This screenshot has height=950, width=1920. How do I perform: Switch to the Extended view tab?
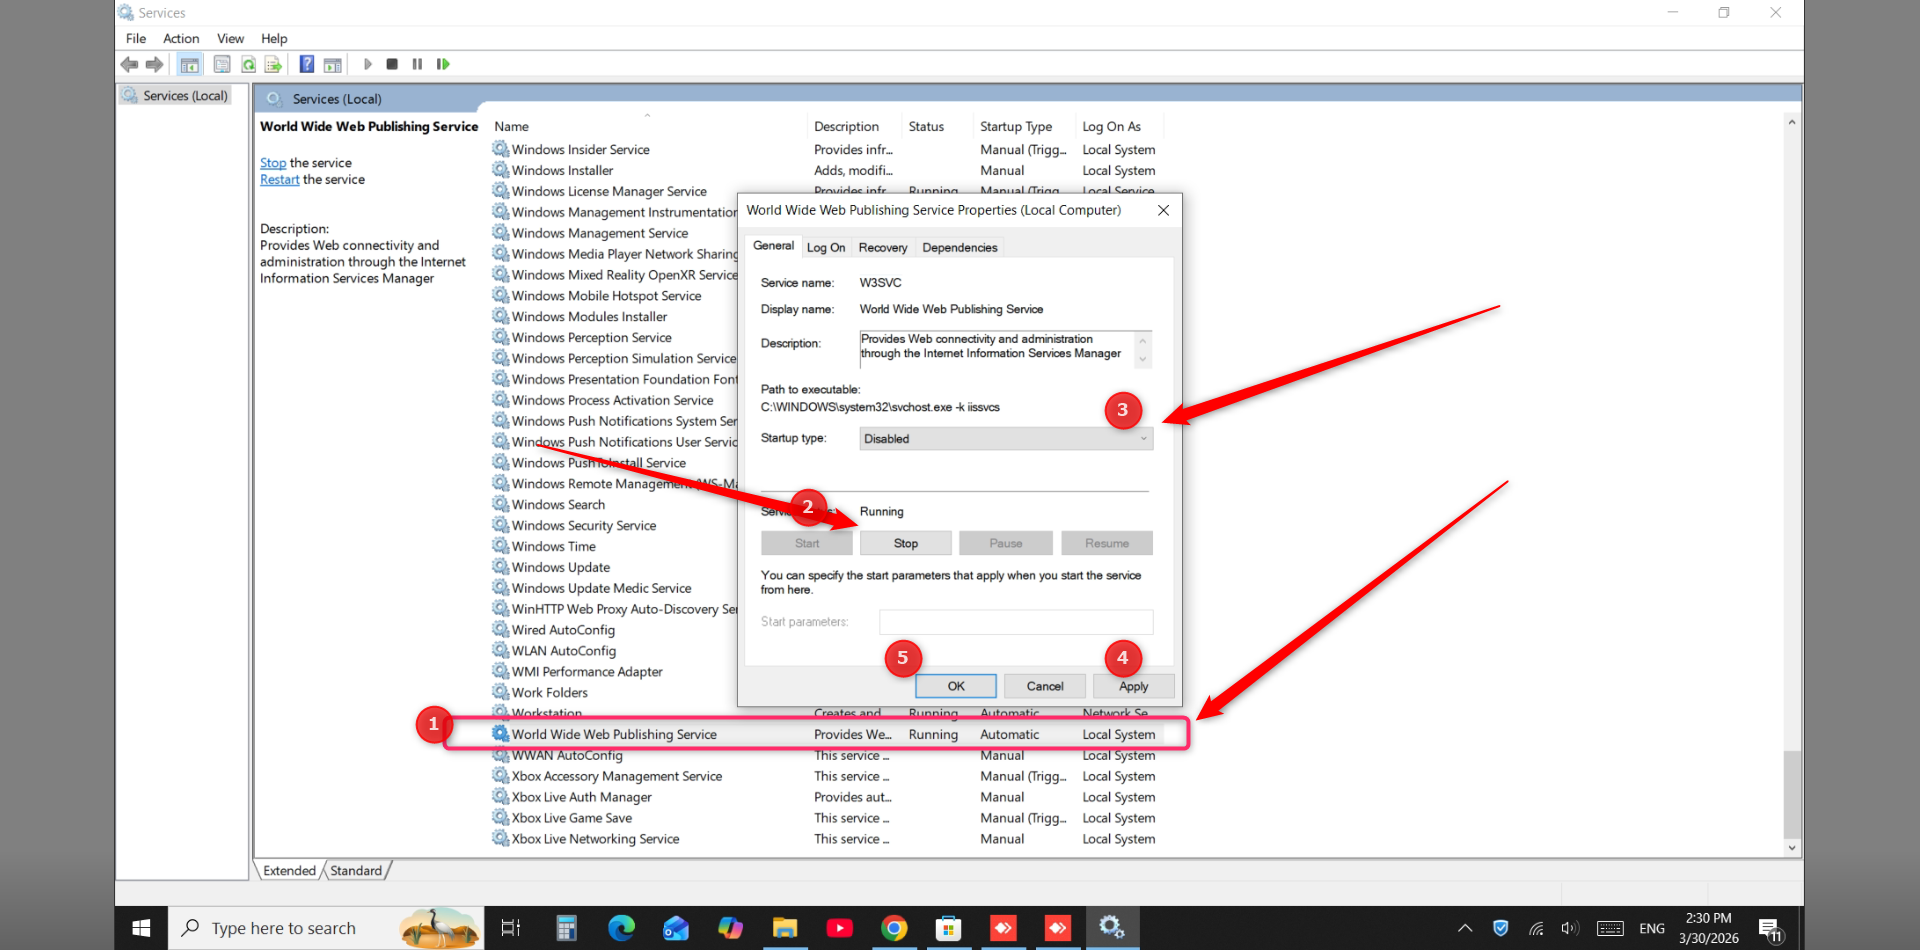click(x=290, y=871)
